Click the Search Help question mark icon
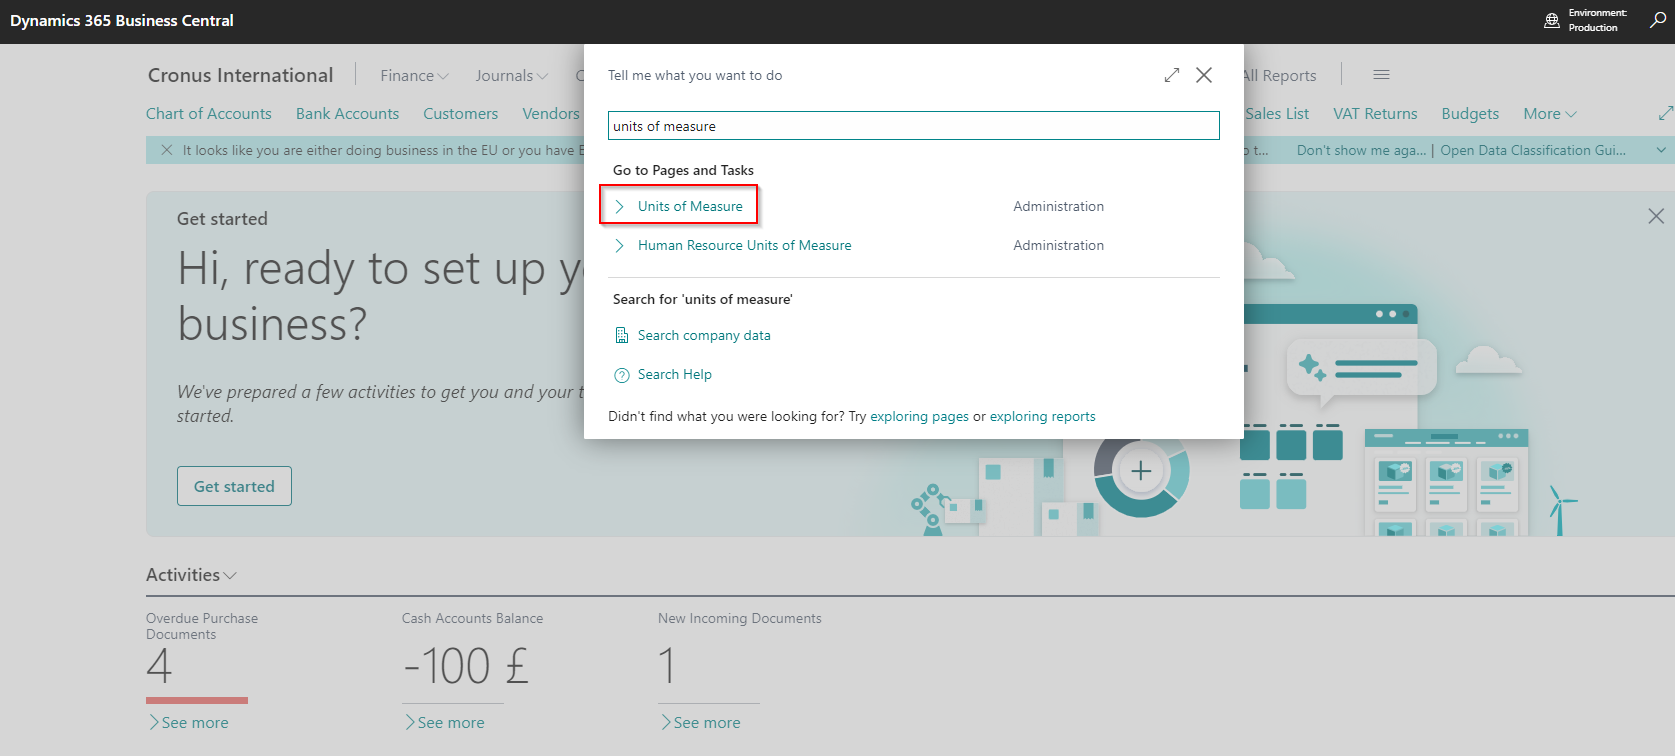The width and height of the screenshot is (1675, 756). point(621,375)
